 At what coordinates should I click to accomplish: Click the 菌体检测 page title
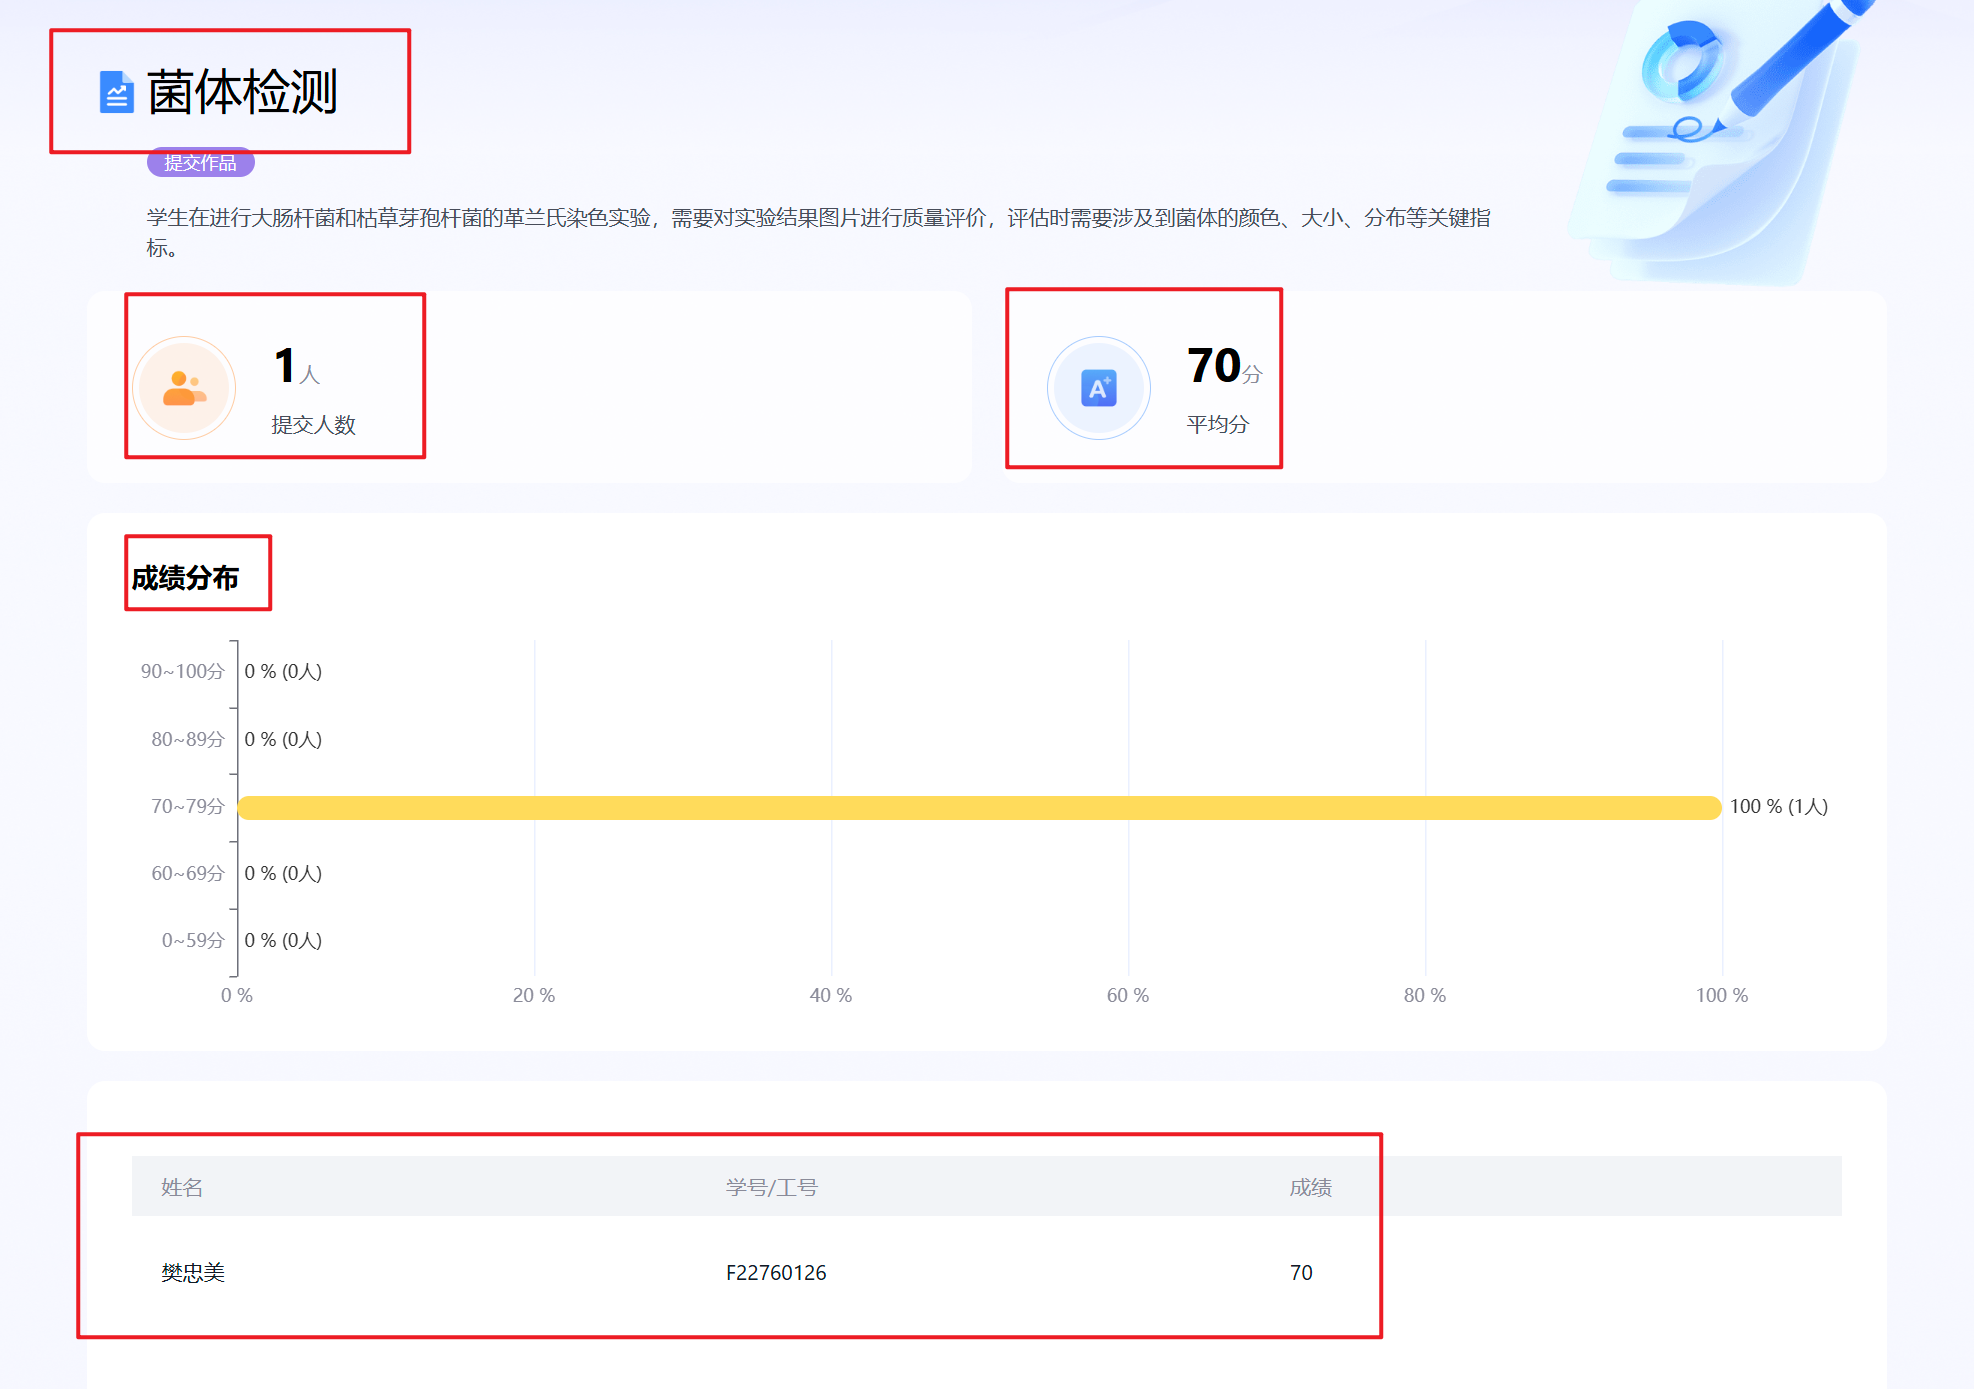click(x=242, y=92)
